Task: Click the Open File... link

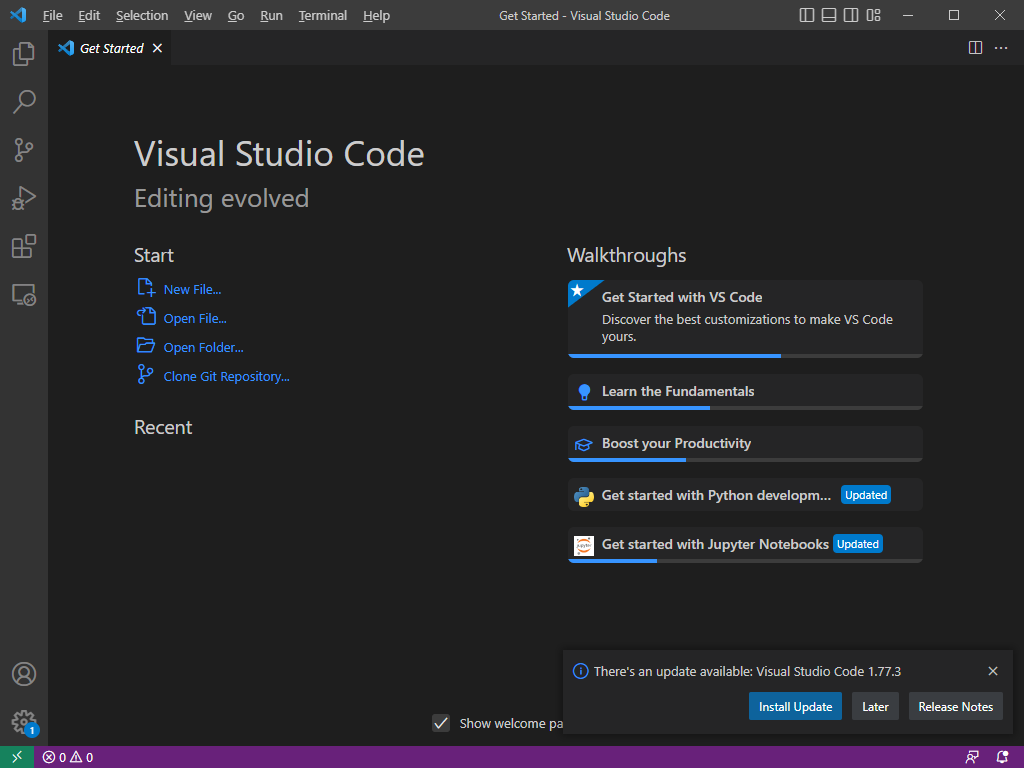Action: 195,319
